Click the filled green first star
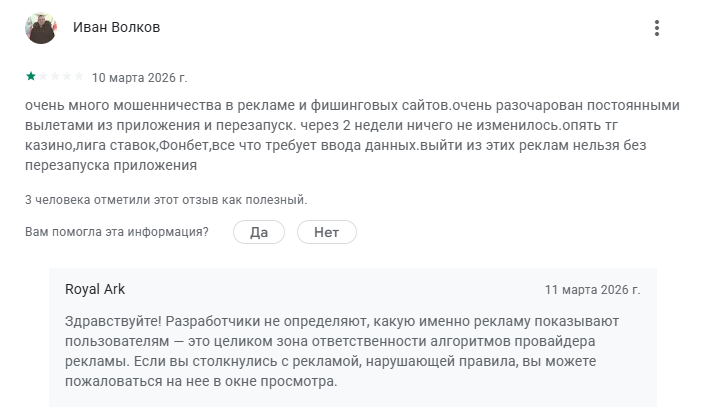 (31, 76)
